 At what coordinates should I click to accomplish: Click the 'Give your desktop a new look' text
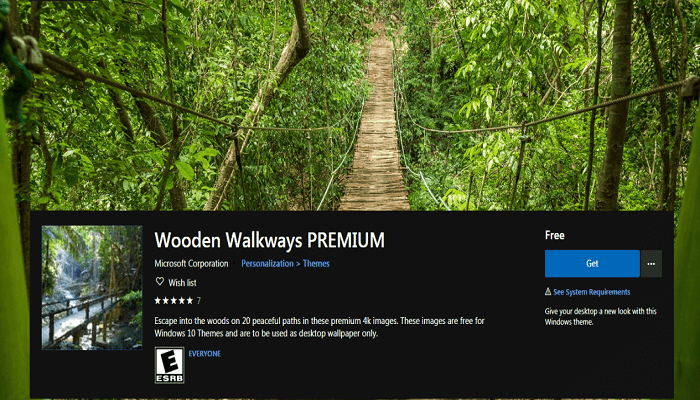click(x=600, y=317)
